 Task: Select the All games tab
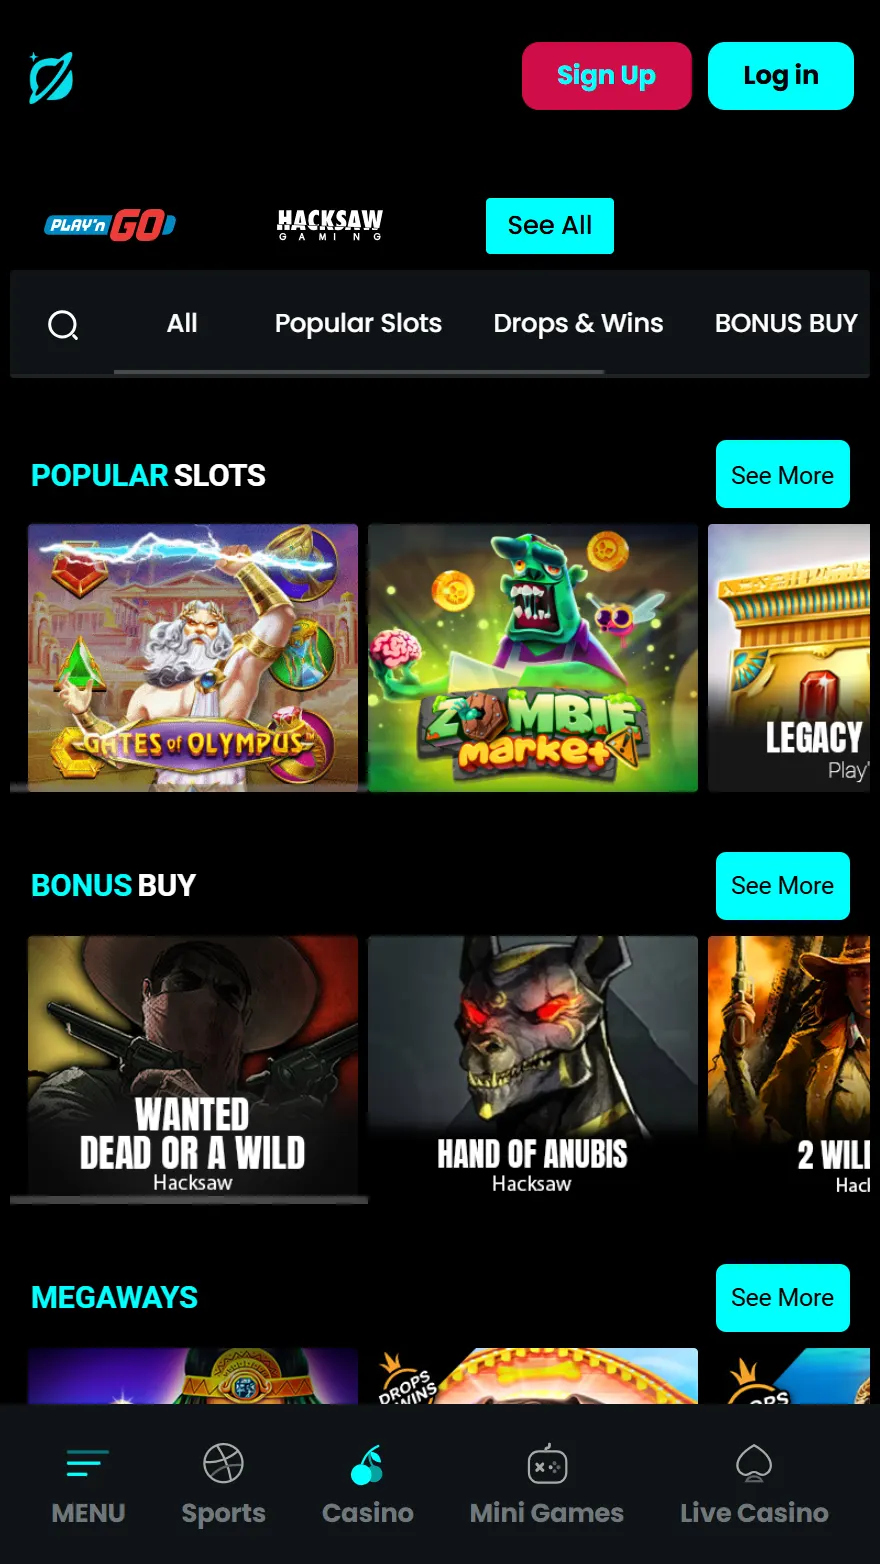(x=182, y=323)
